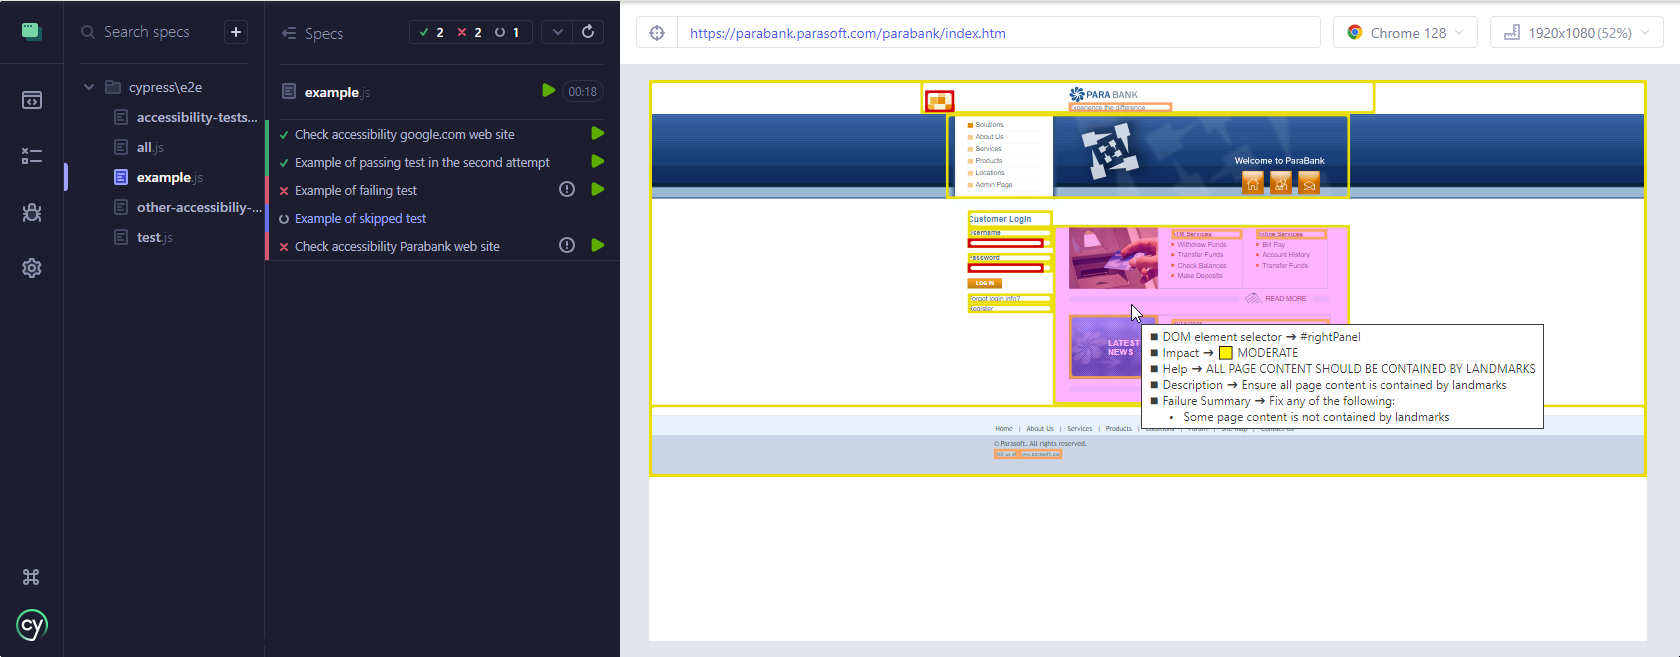
Task: Click Products in the ParaBank side menu
Action: [x=988, y=161]
